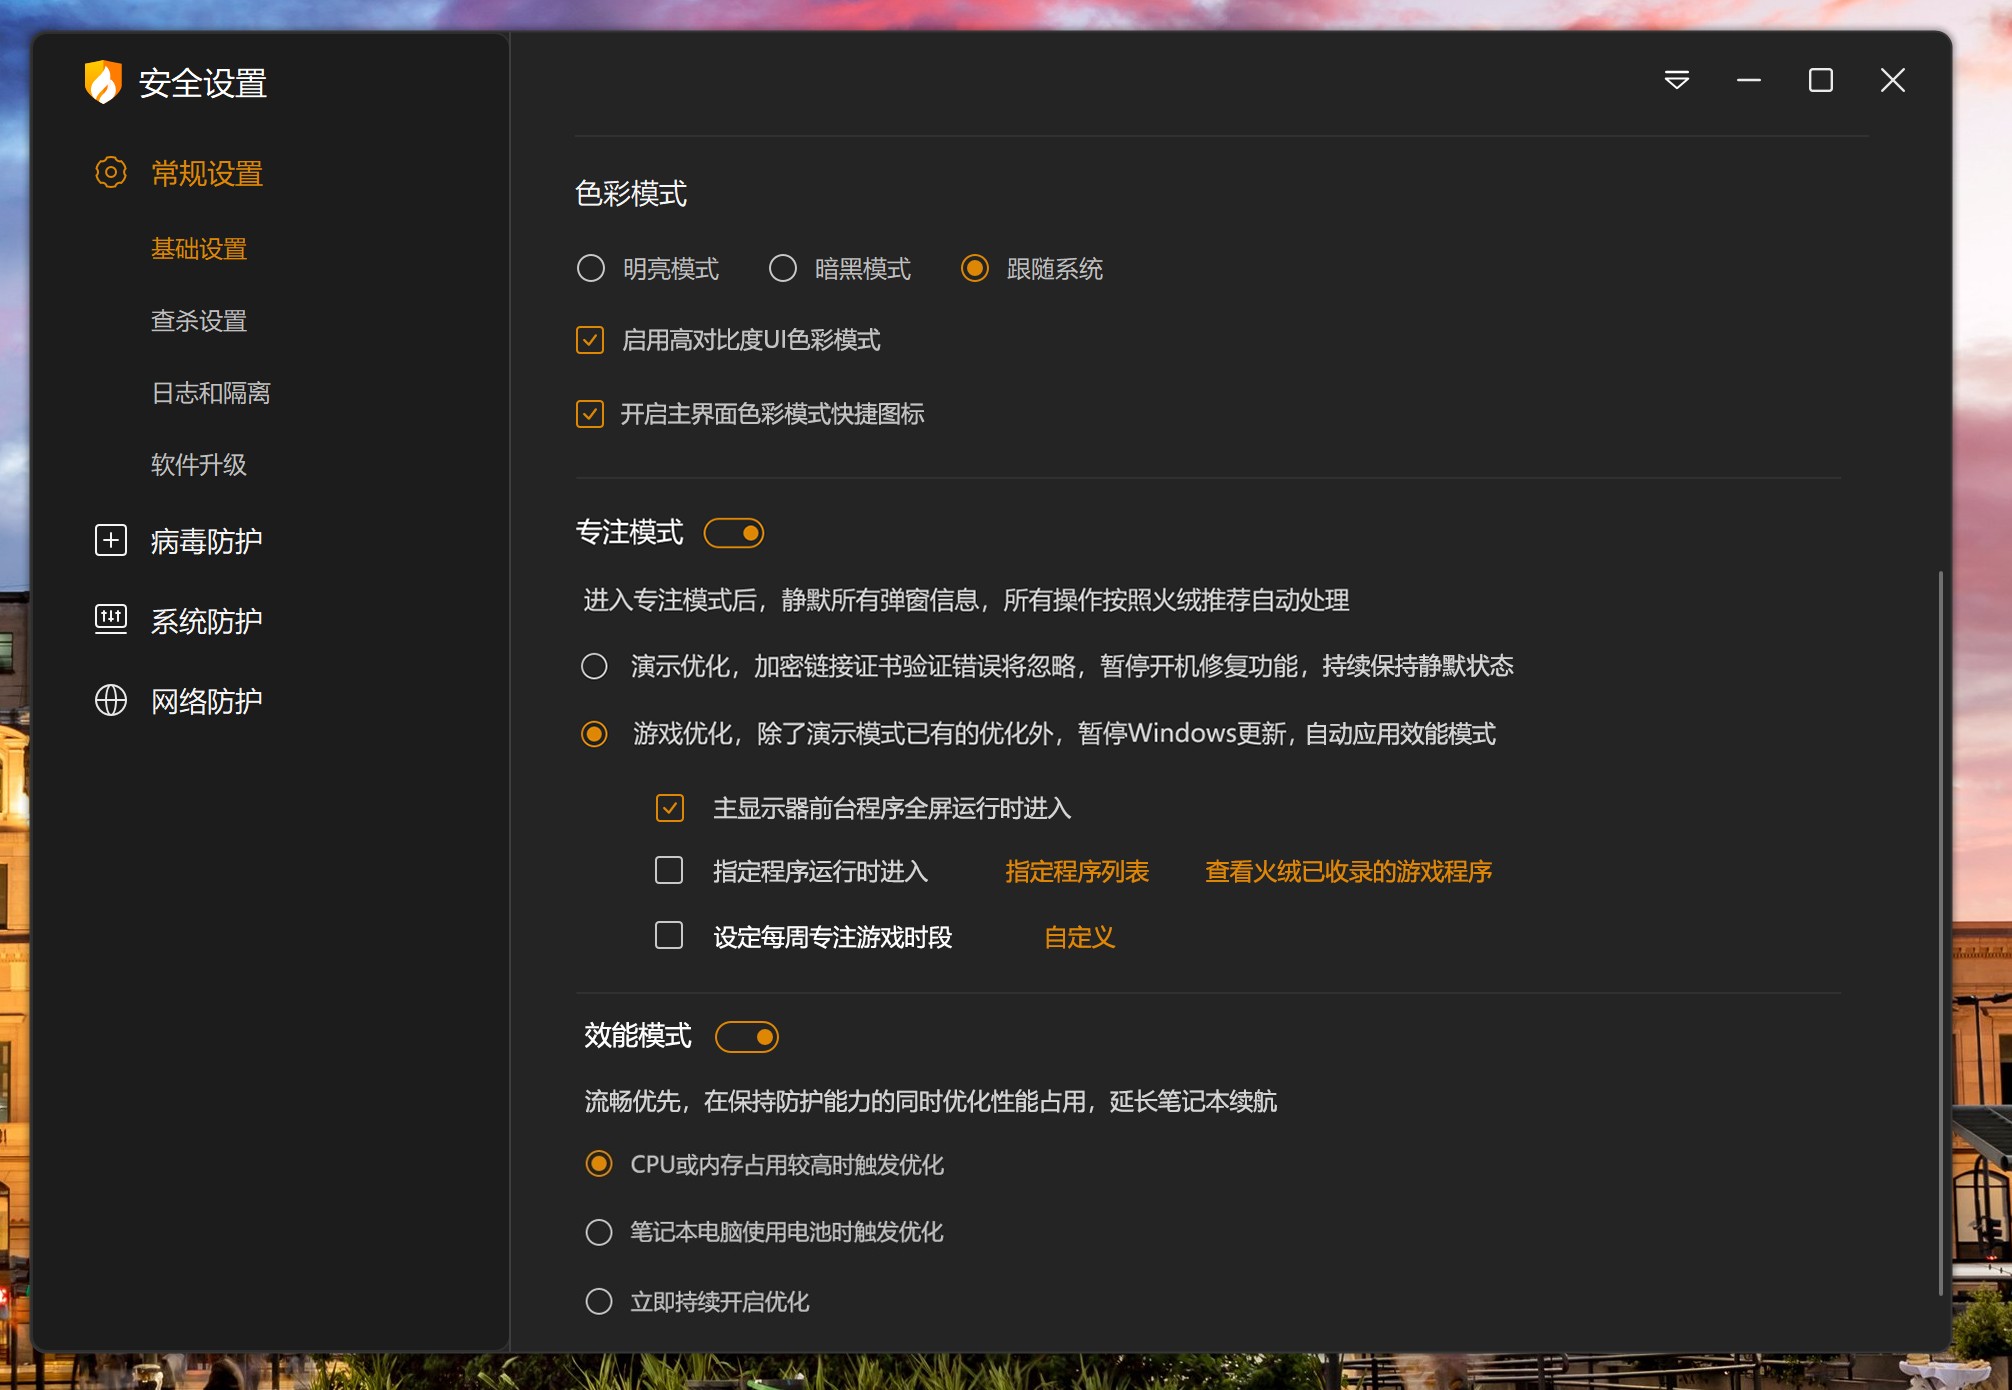The height and width of the screenshot is (1390, 2012).
Task: Disable the 效能模式 toggle switch
Action: pyautogui.click(x=747, y=1037)
